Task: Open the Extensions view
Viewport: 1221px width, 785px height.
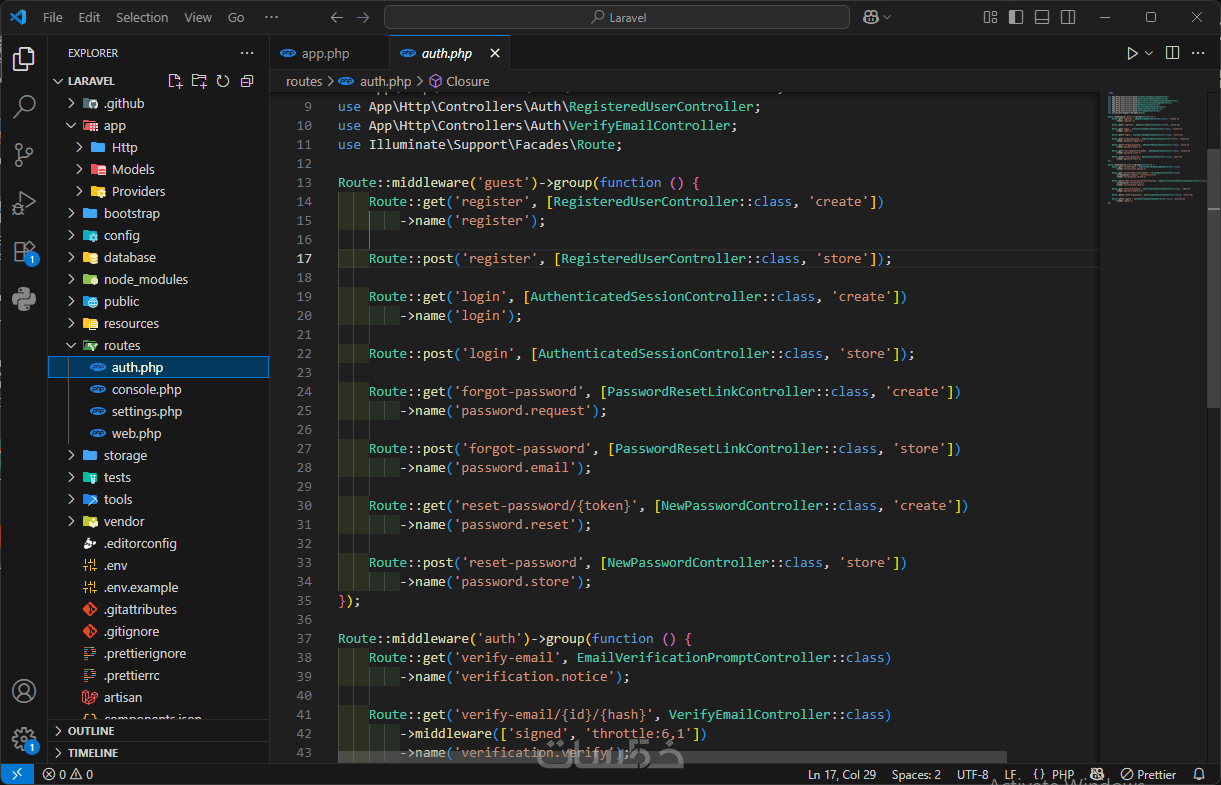Action: 24,251
